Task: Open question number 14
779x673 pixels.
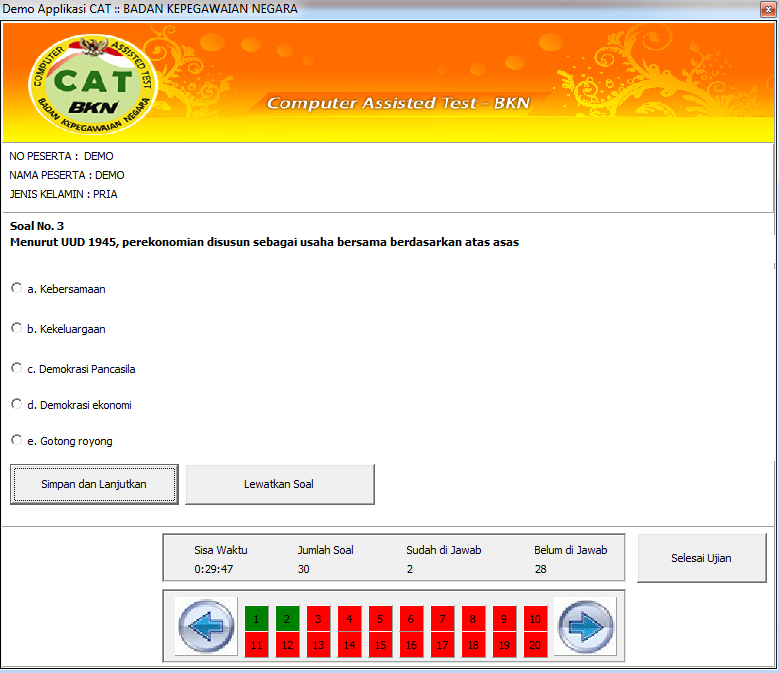Action: click(349, 645)
